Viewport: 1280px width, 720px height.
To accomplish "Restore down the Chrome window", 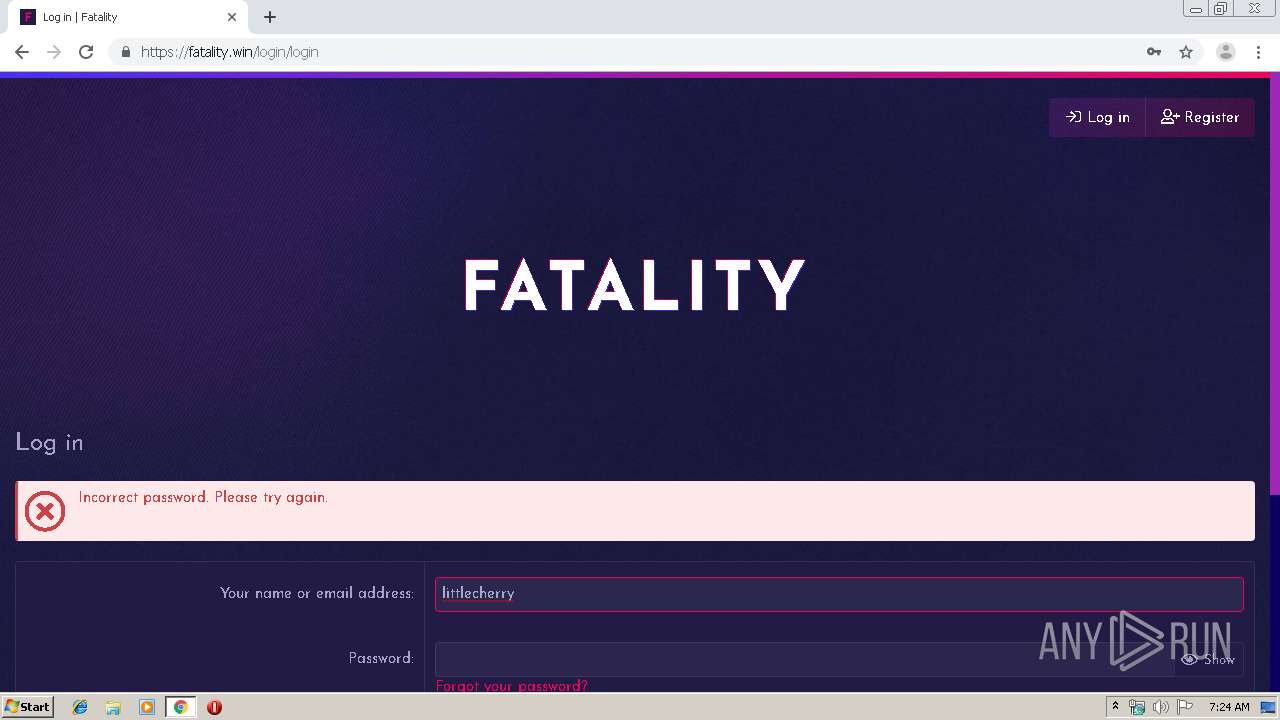I will click(1221, 9).
